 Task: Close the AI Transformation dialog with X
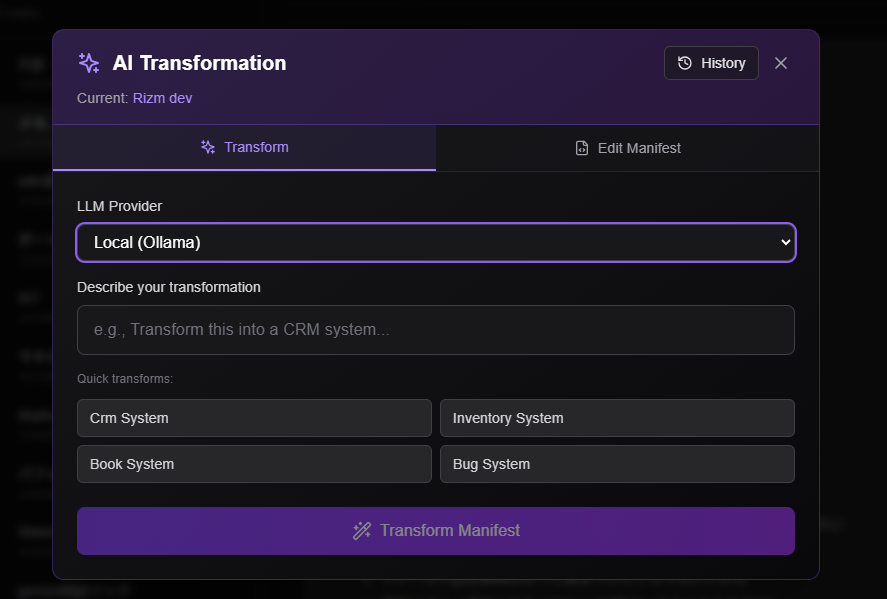781,63
